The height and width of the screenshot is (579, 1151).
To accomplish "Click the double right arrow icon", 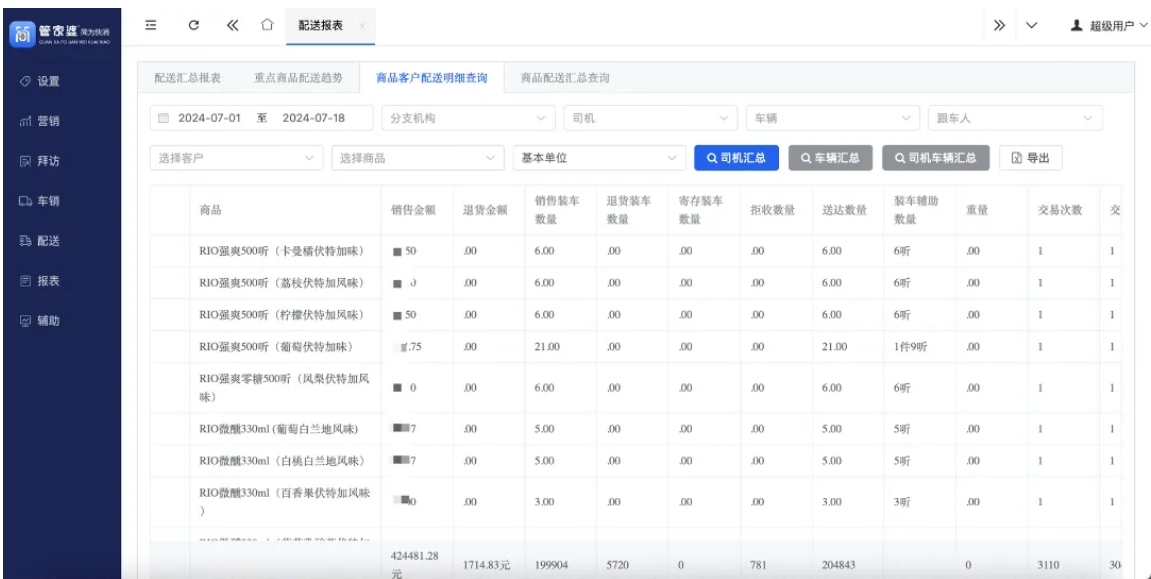I will point(999,25).
